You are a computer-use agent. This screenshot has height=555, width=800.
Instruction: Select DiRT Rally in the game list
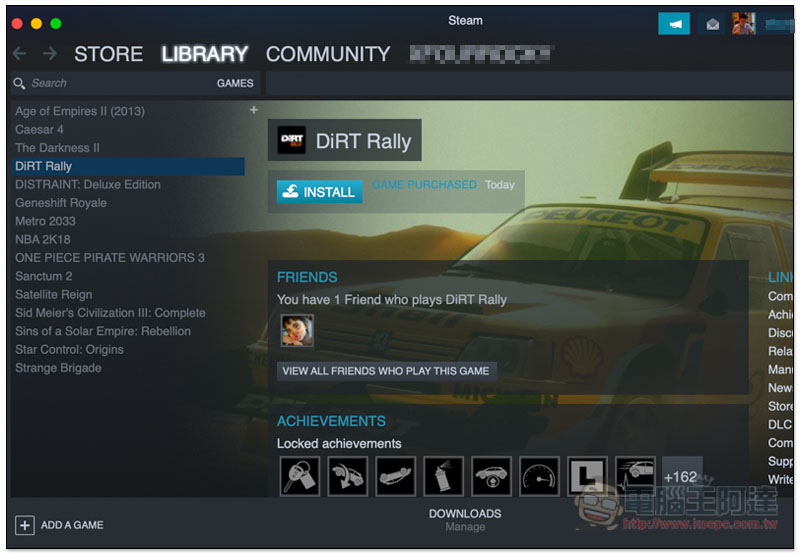128,166
